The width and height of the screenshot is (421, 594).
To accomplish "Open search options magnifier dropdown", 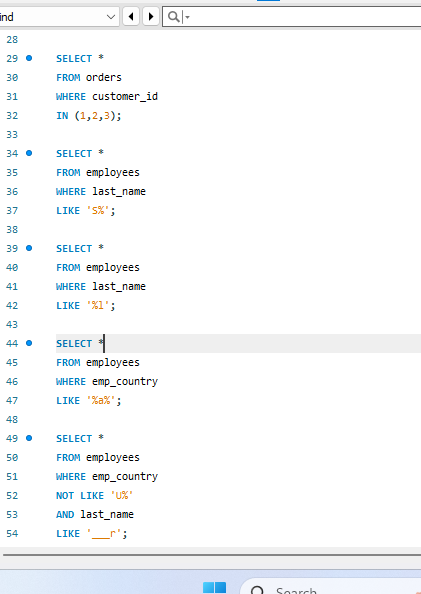I will (x=178, y=17).
